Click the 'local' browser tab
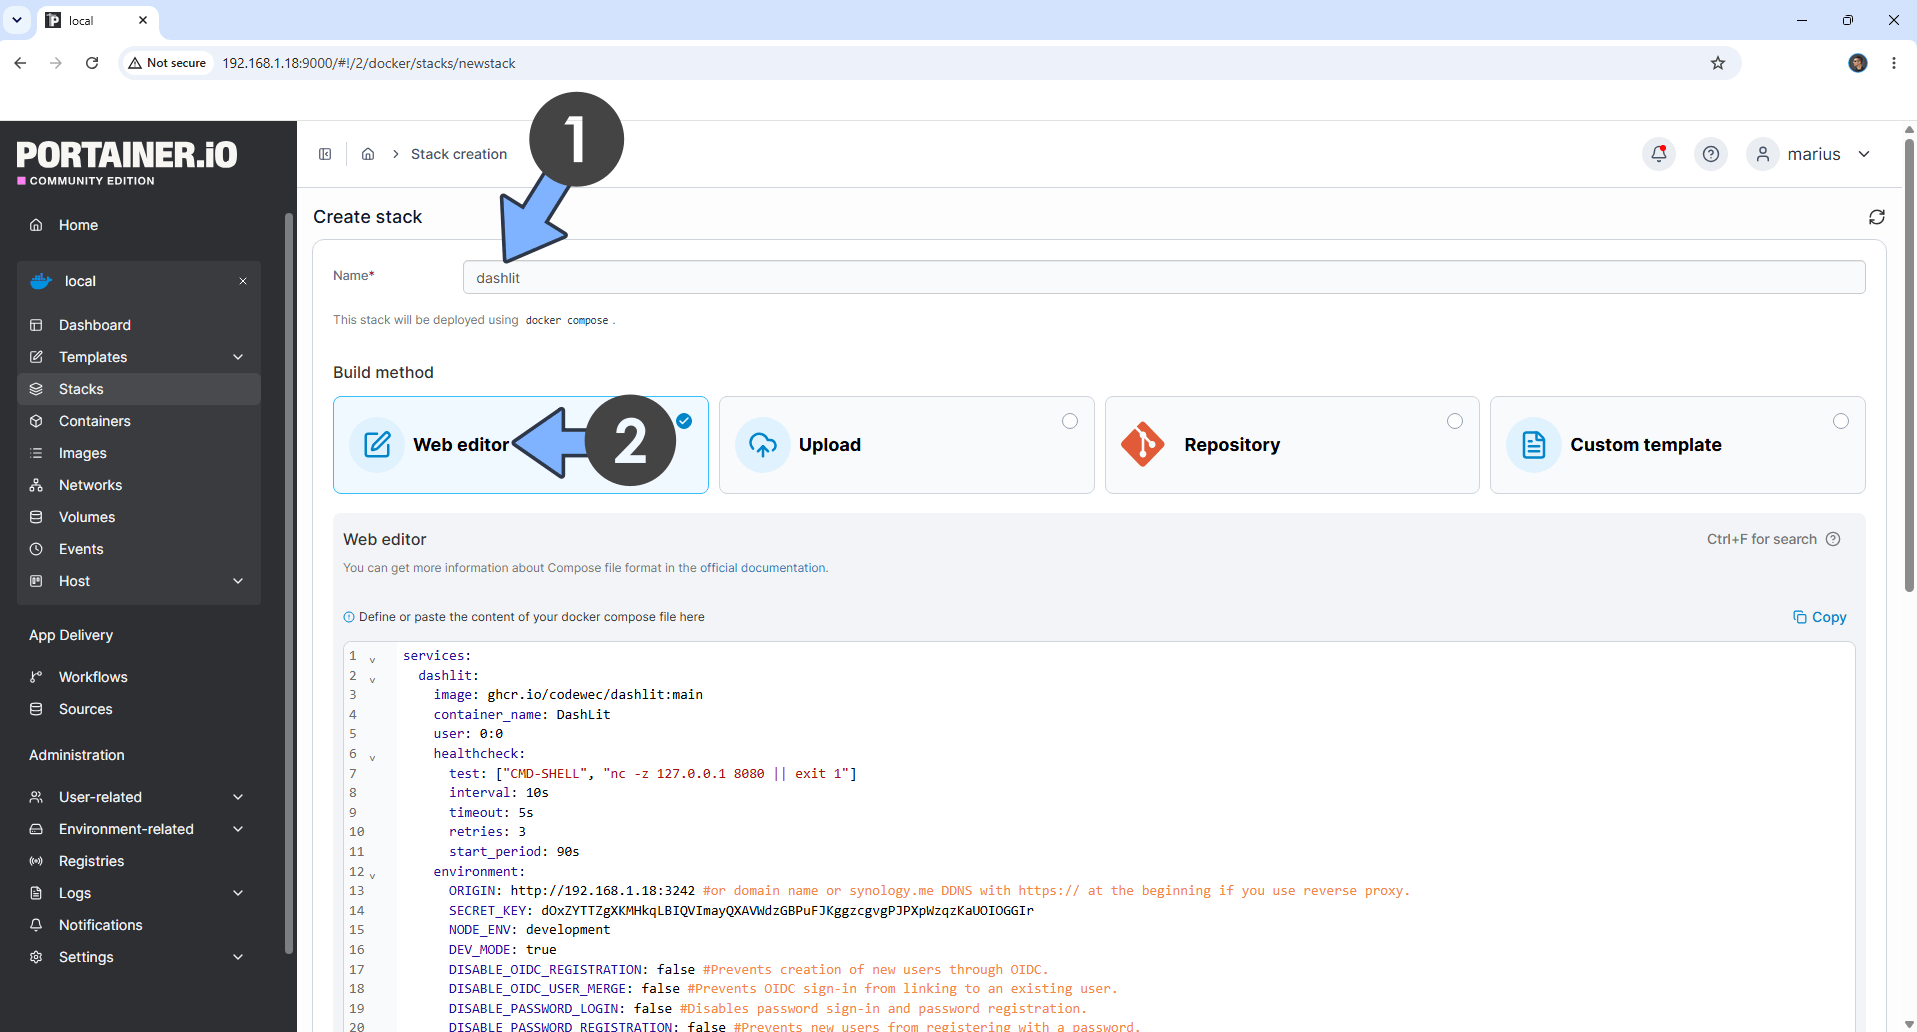Viewport: 1917px width, 1032px height. point(97,20)
